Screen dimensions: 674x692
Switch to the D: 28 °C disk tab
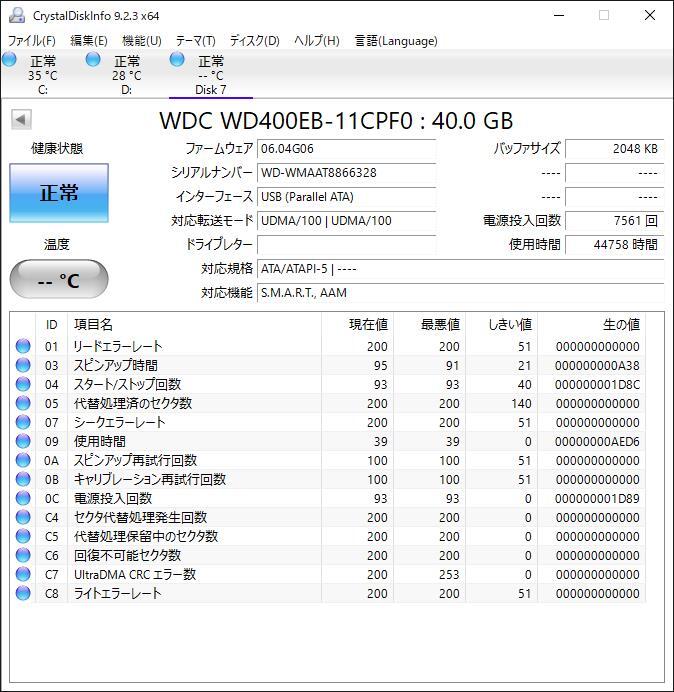[x=127, y=75]
